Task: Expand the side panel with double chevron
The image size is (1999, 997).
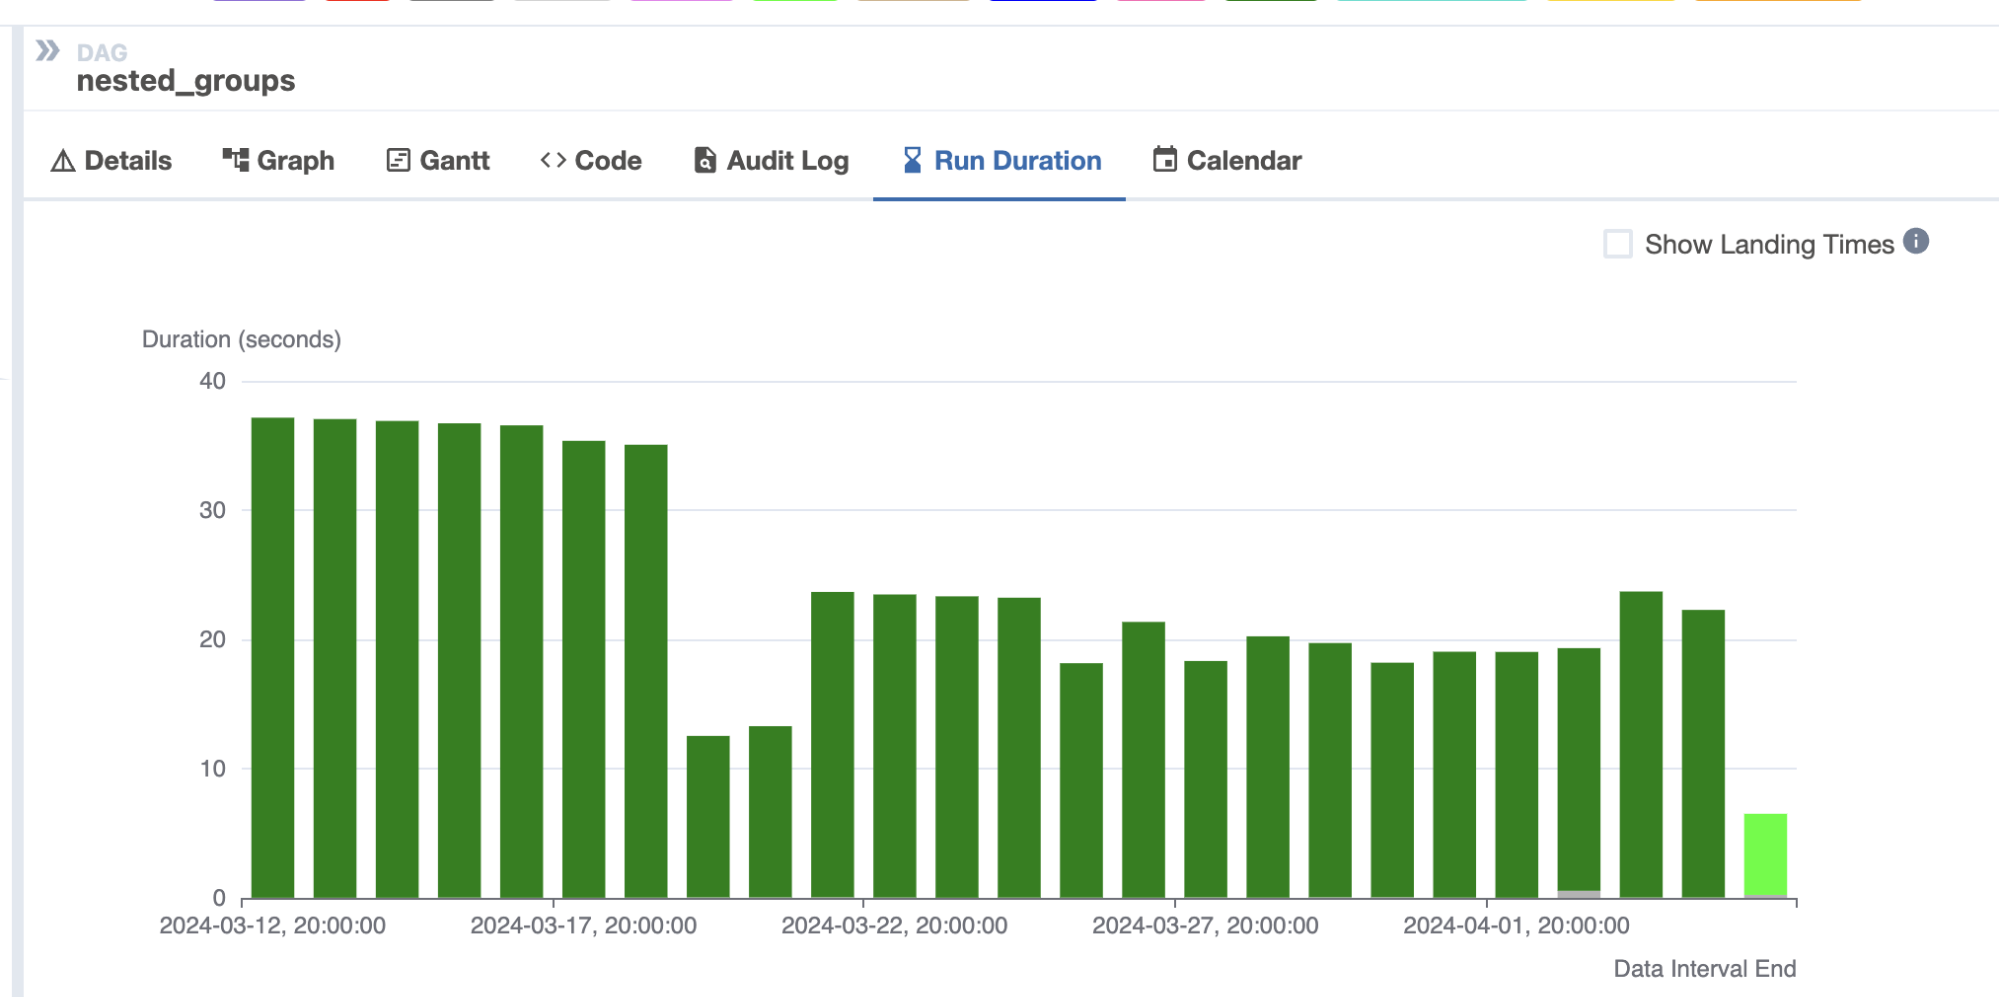Action: point(47,51)
